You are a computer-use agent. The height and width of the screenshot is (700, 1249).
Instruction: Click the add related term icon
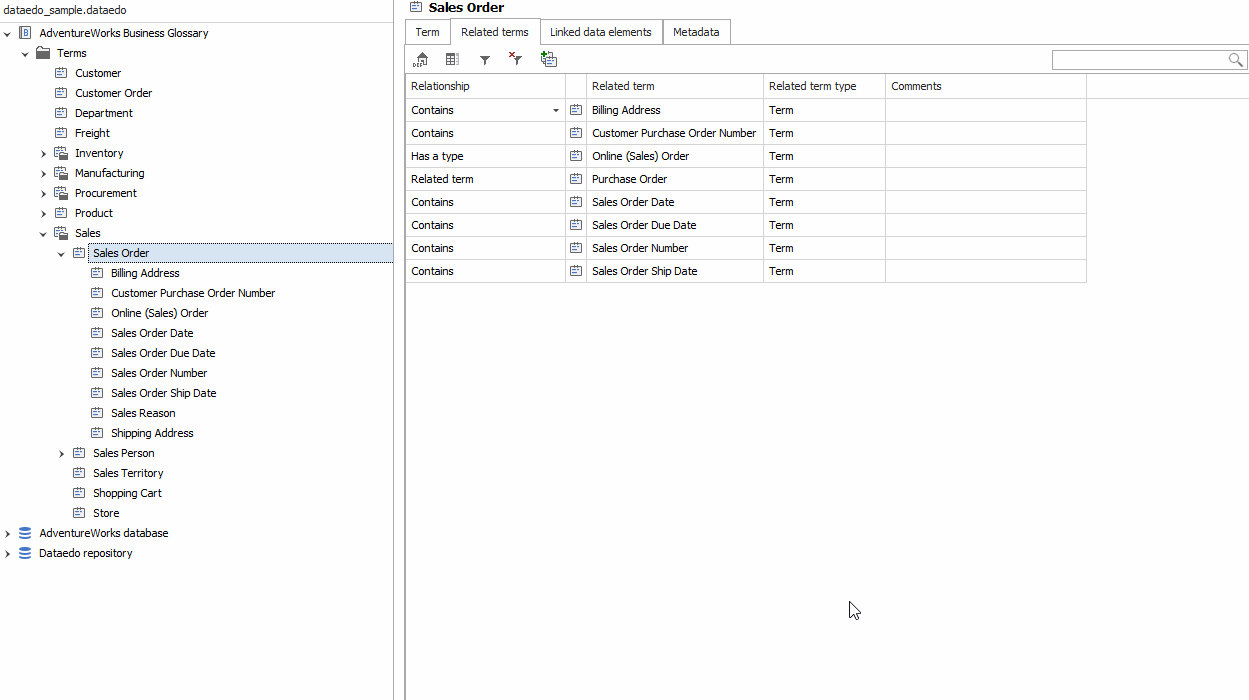[548, 60]
